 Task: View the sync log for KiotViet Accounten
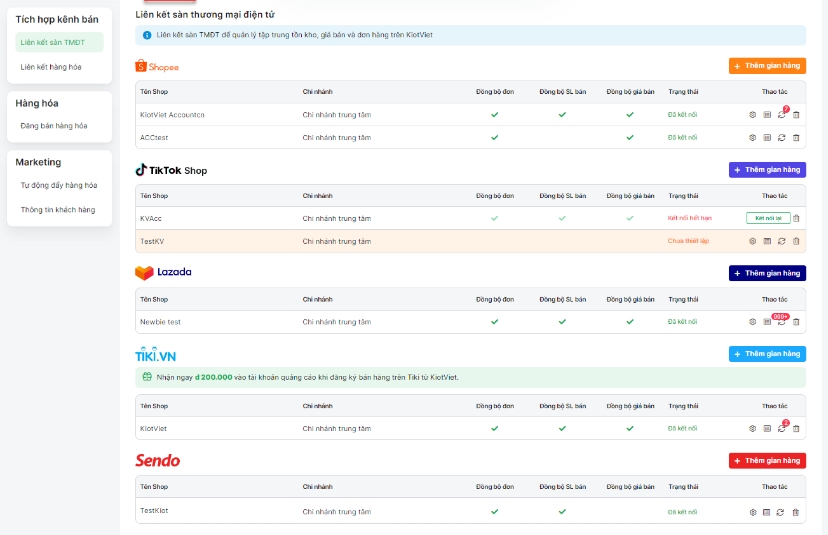(x=767, y=115)
